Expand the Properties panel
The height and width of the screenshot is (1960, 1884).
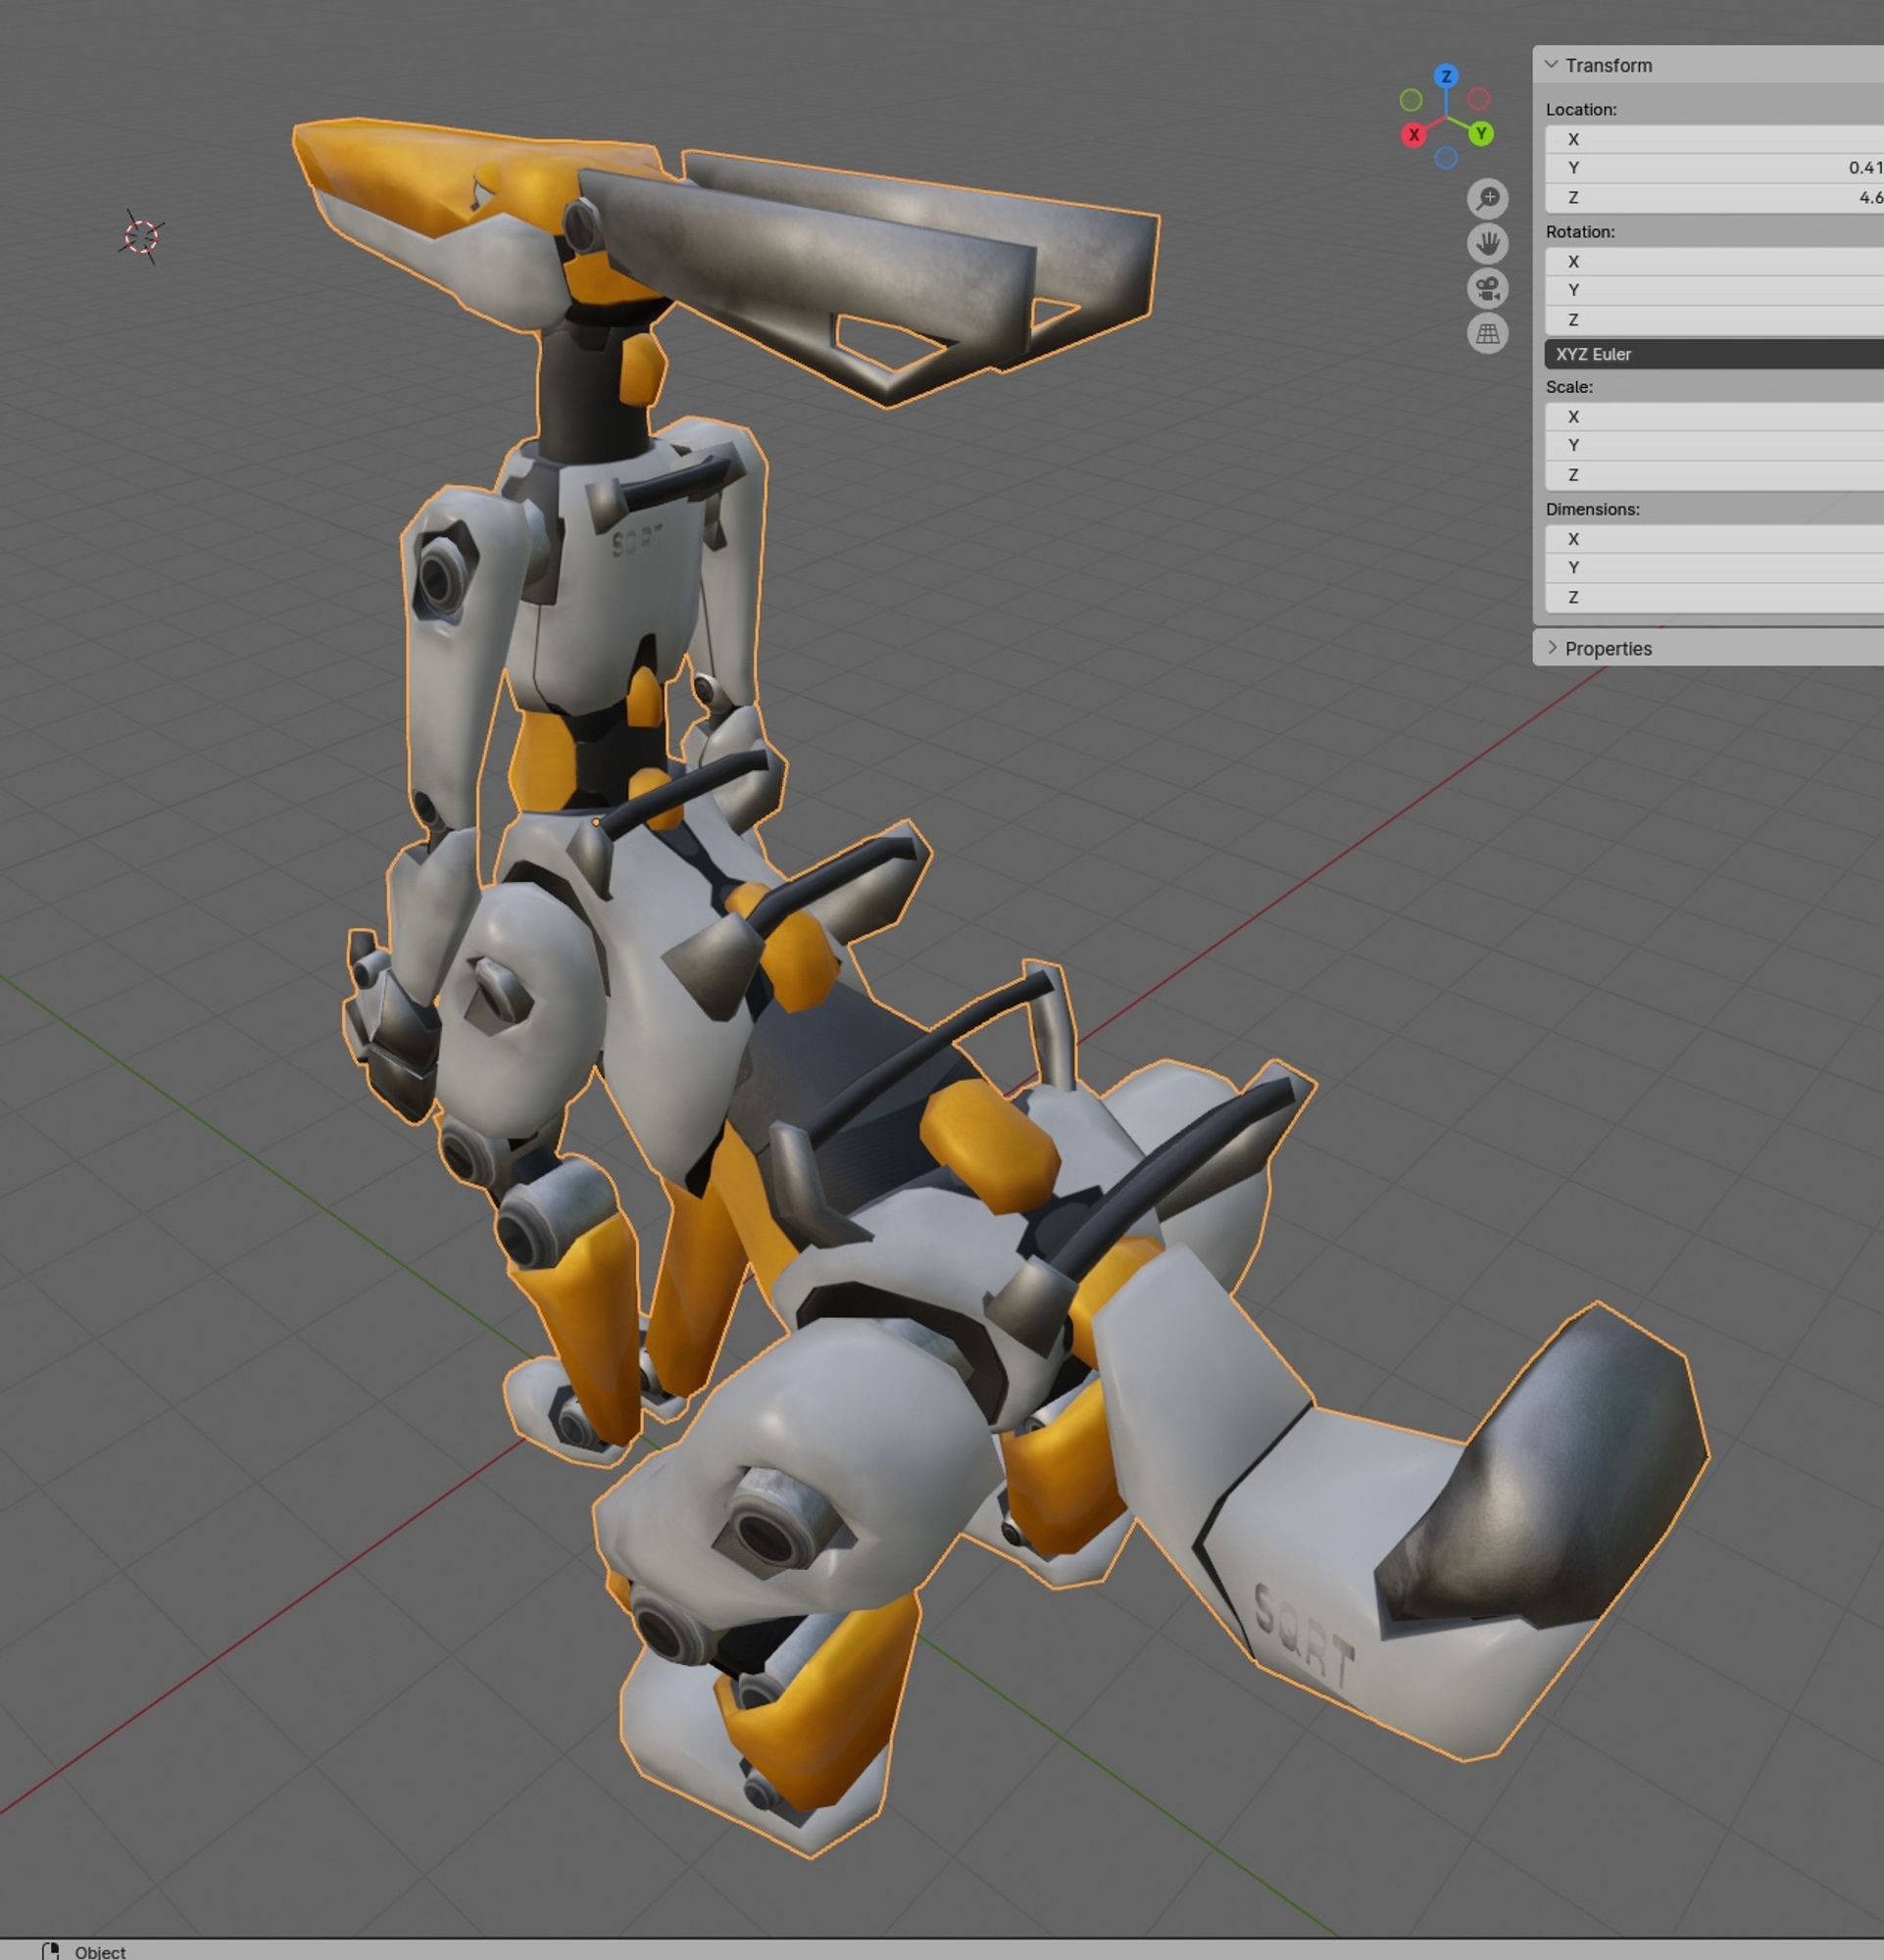(1552, 647)
